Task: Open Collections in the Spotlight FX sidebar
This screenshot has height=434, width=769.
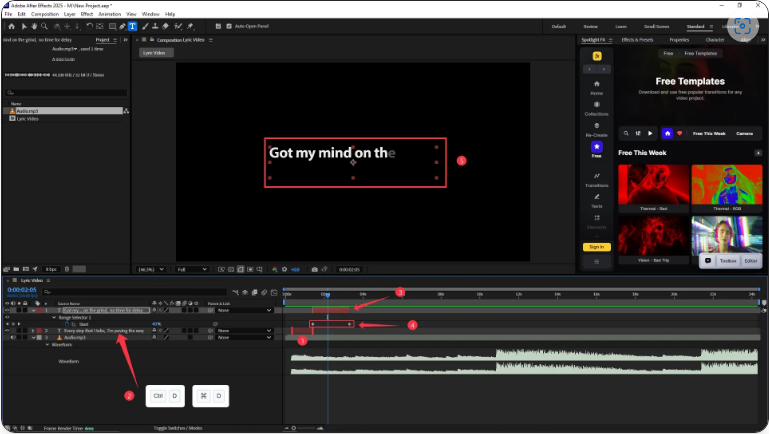Action: (596, 108)
